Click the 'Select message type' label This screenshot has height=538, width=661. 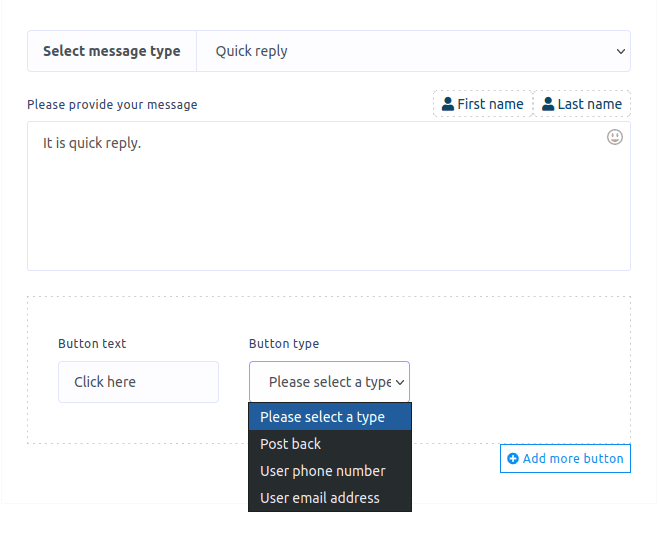[112, 51]
